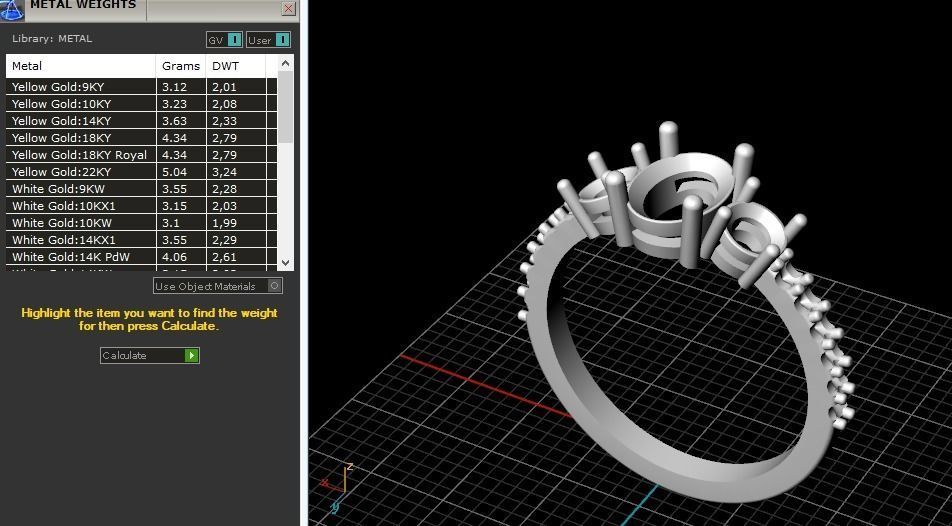Select the Yellow Gold:18KY Royal row
The image size is (952, 526).
[x=141, y=155]
